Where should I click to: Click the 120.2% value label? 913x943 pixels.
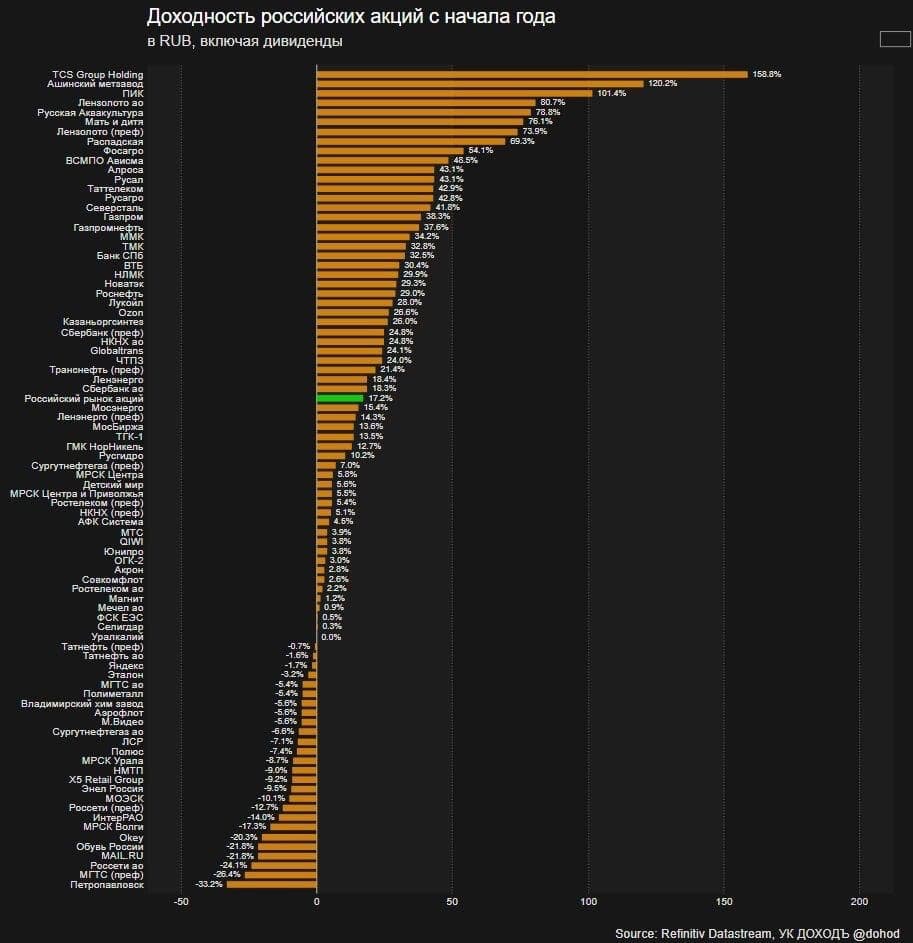(662, 83)
